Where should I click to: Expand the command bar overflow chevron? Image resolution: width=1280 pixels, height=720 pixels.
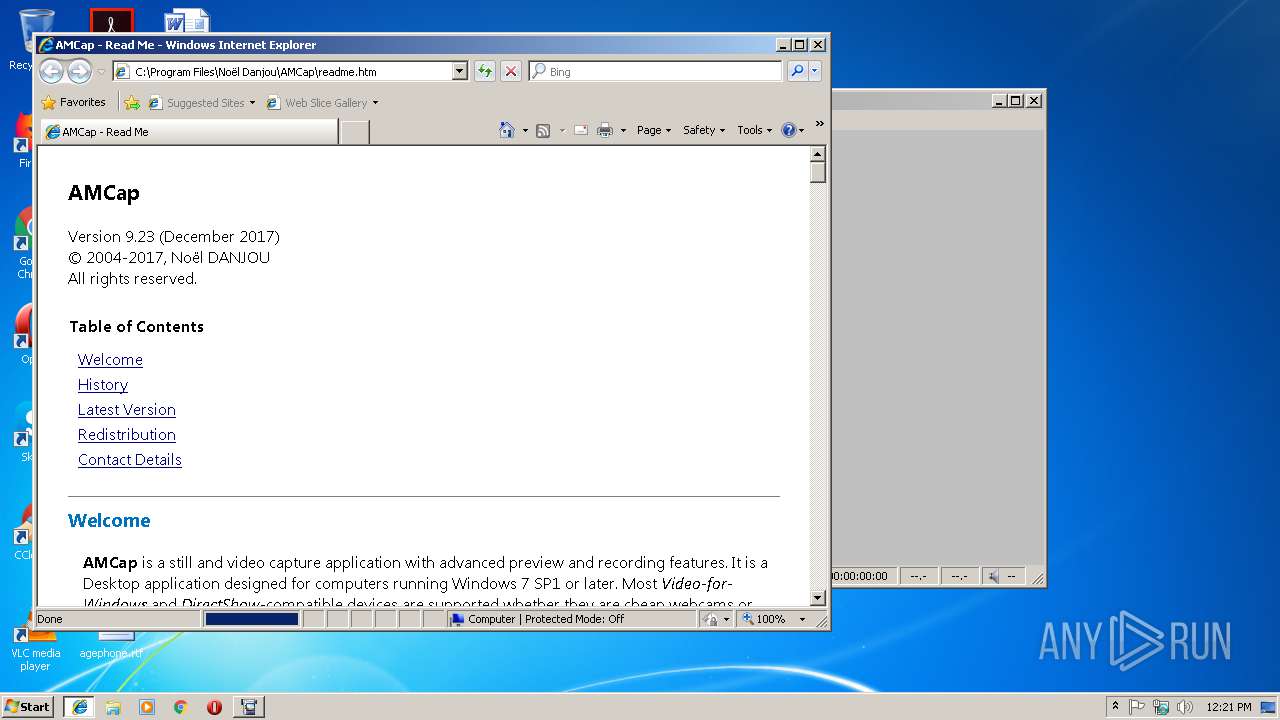819,124
